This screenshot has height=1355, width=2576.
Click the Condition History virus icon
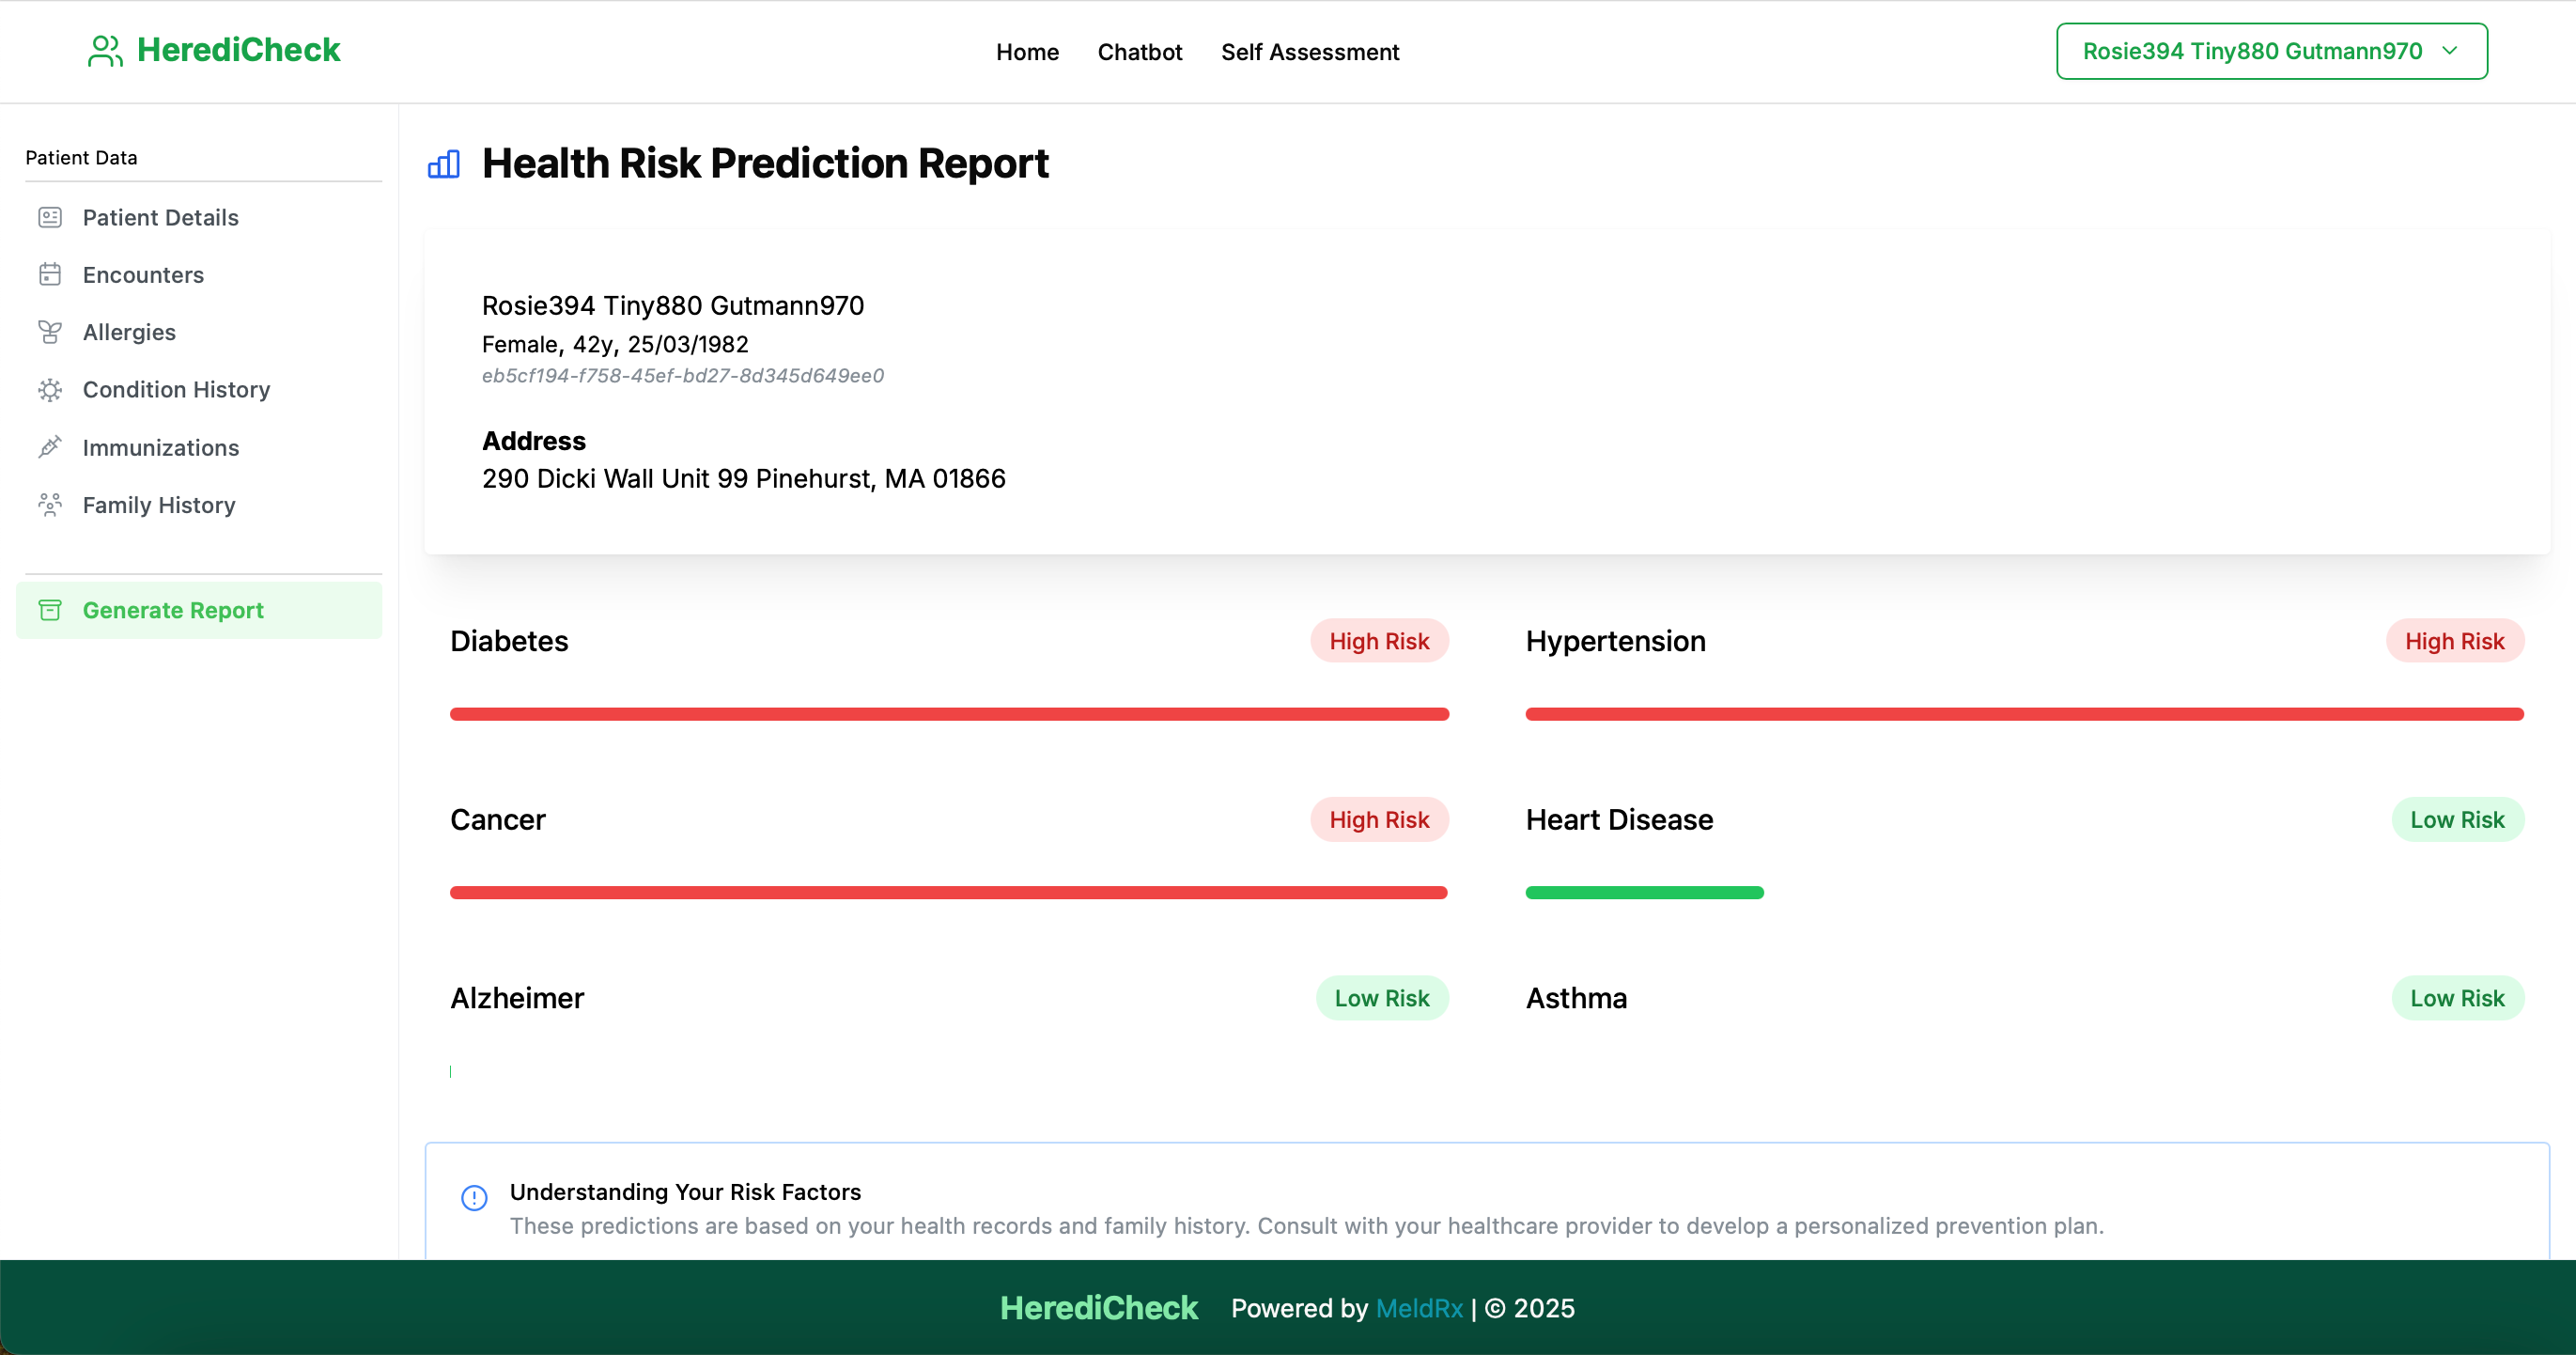pyautogui.click(x=50, y=390)
